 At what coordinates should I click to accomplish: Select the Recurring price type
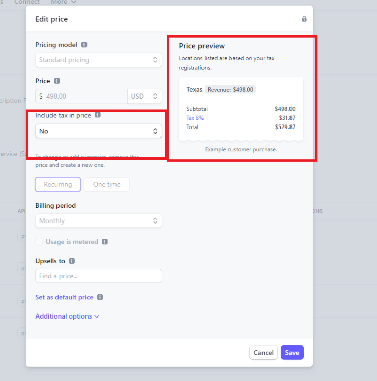point(58,184)
